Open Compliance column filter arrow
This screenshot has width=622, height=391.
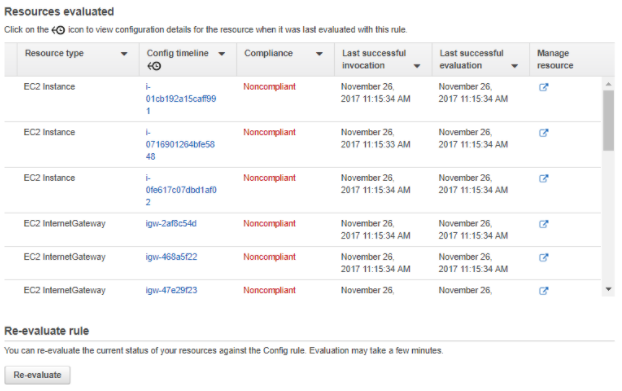319,54
